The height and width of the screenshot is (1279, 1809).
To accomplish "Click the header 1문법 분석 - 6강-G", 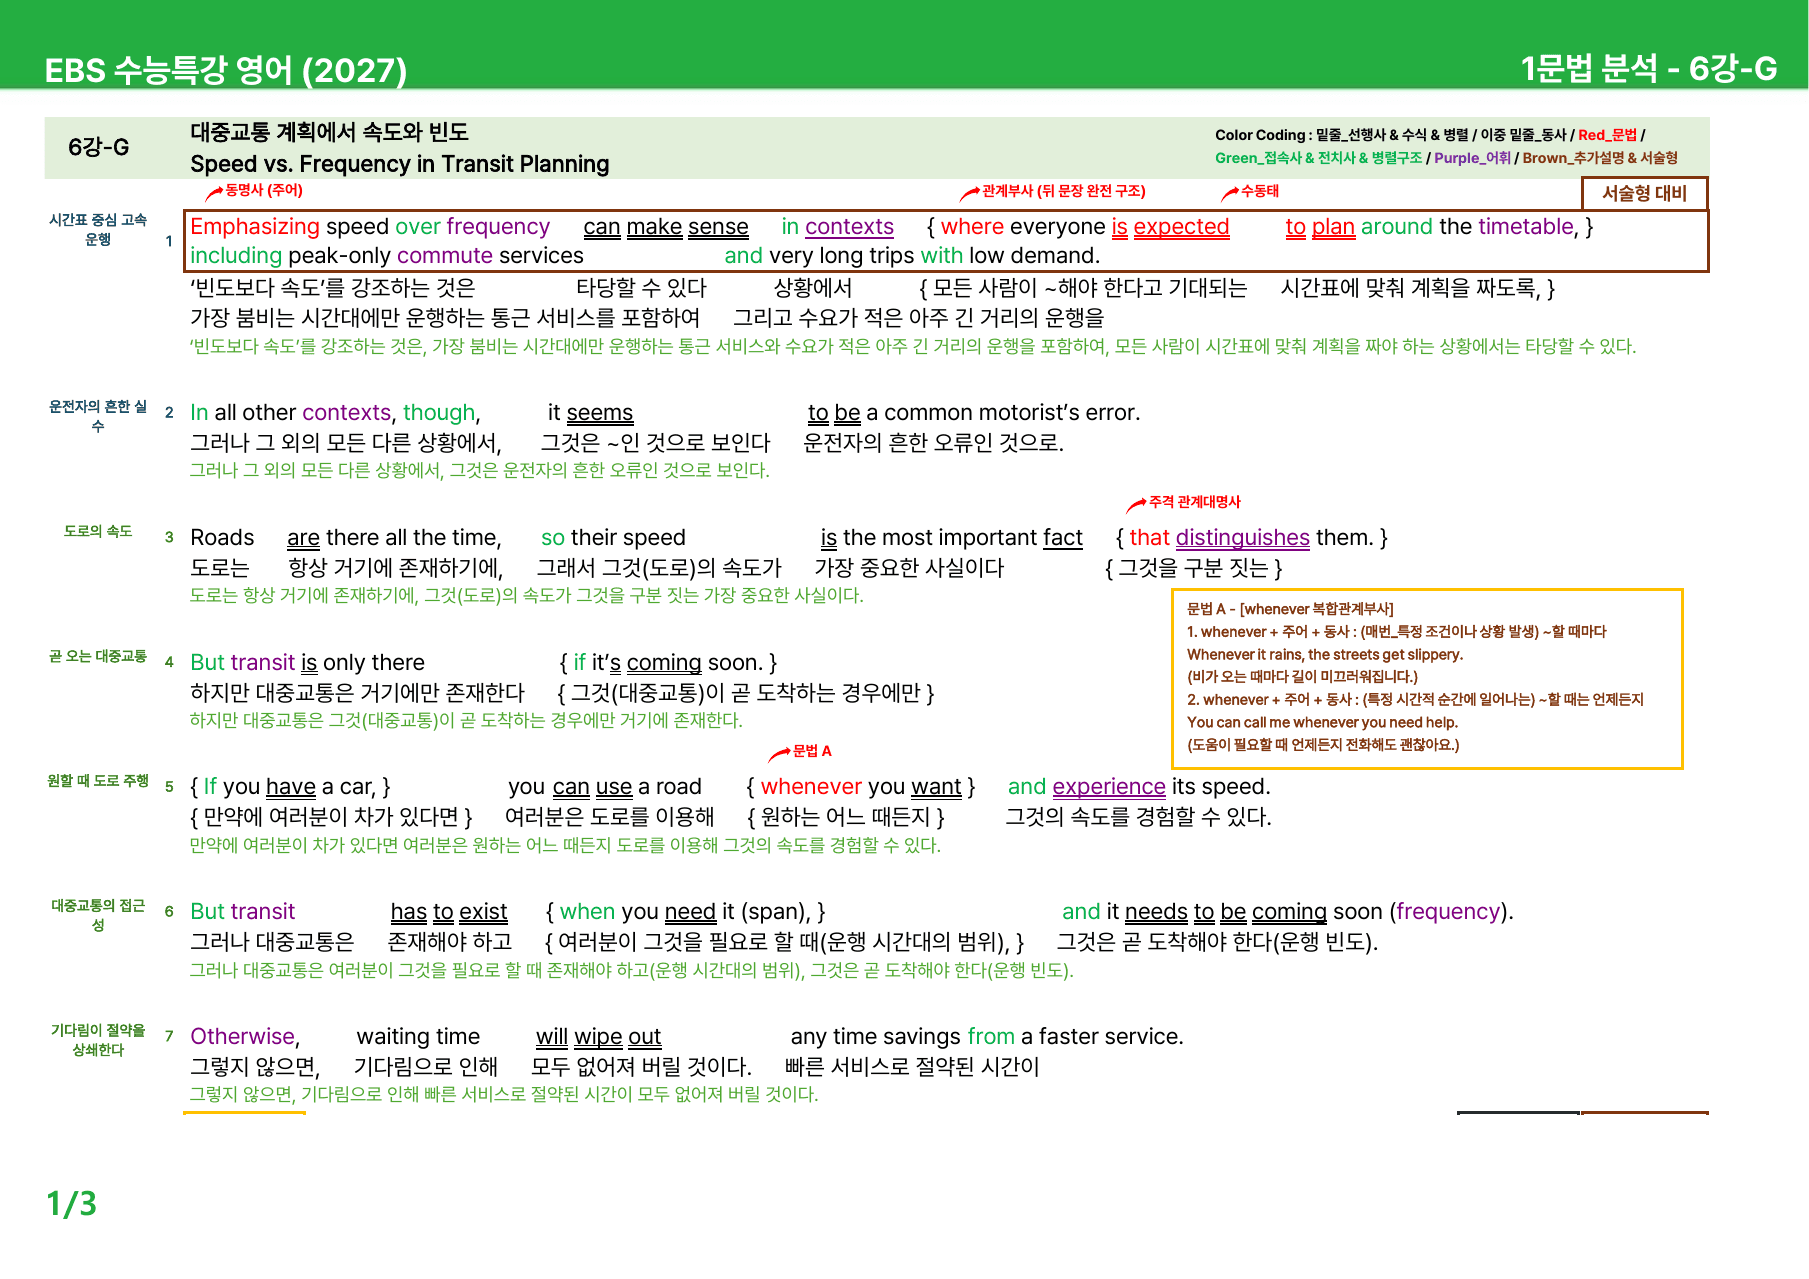I will pos(1648,68).
